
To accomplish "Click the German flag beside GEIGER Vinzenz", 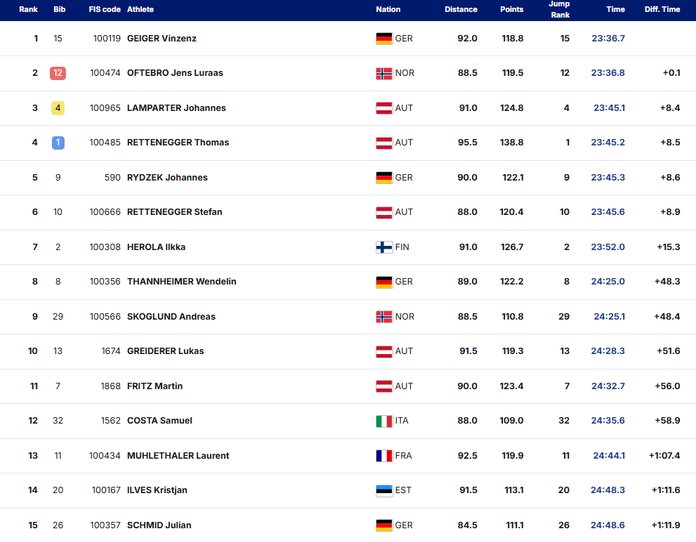I will [x=383, y=39].
